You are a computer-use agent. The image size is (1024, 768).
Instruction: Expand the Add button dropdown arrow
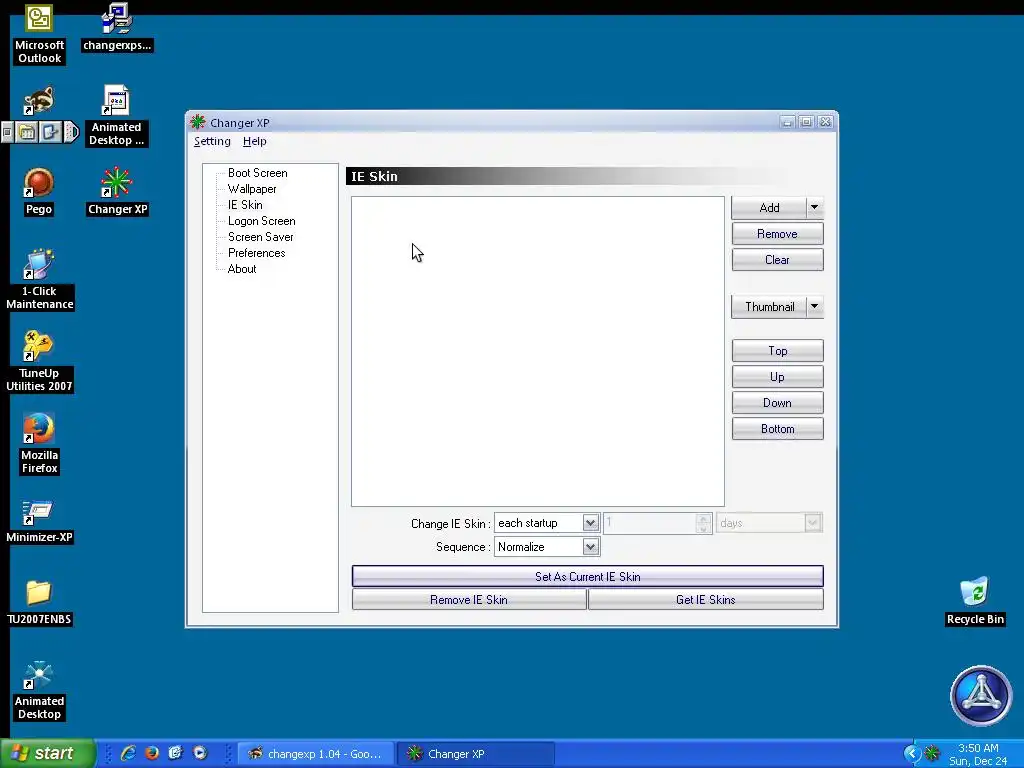[814, 208]
